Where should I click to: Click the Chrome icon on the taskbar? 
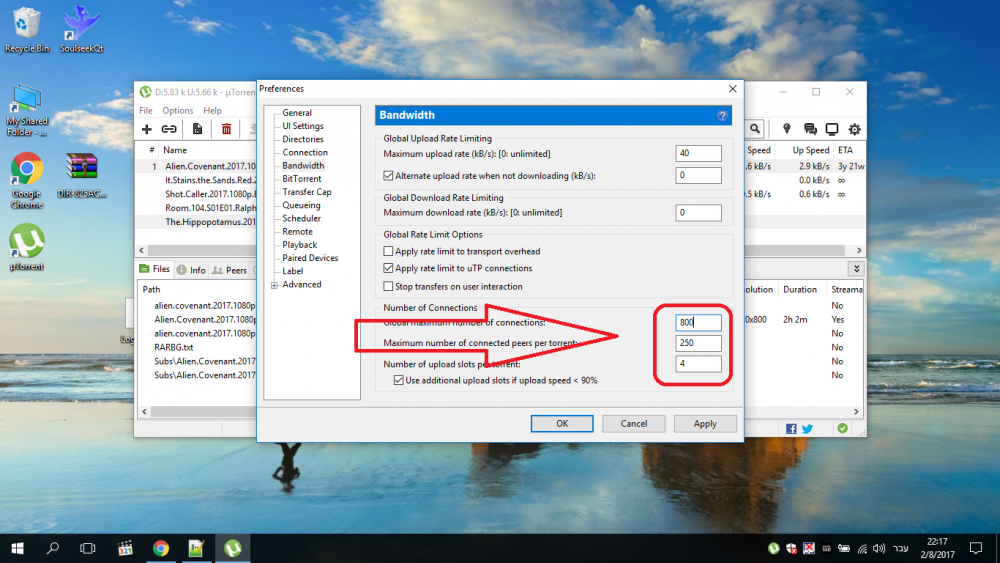pos(161,548)
